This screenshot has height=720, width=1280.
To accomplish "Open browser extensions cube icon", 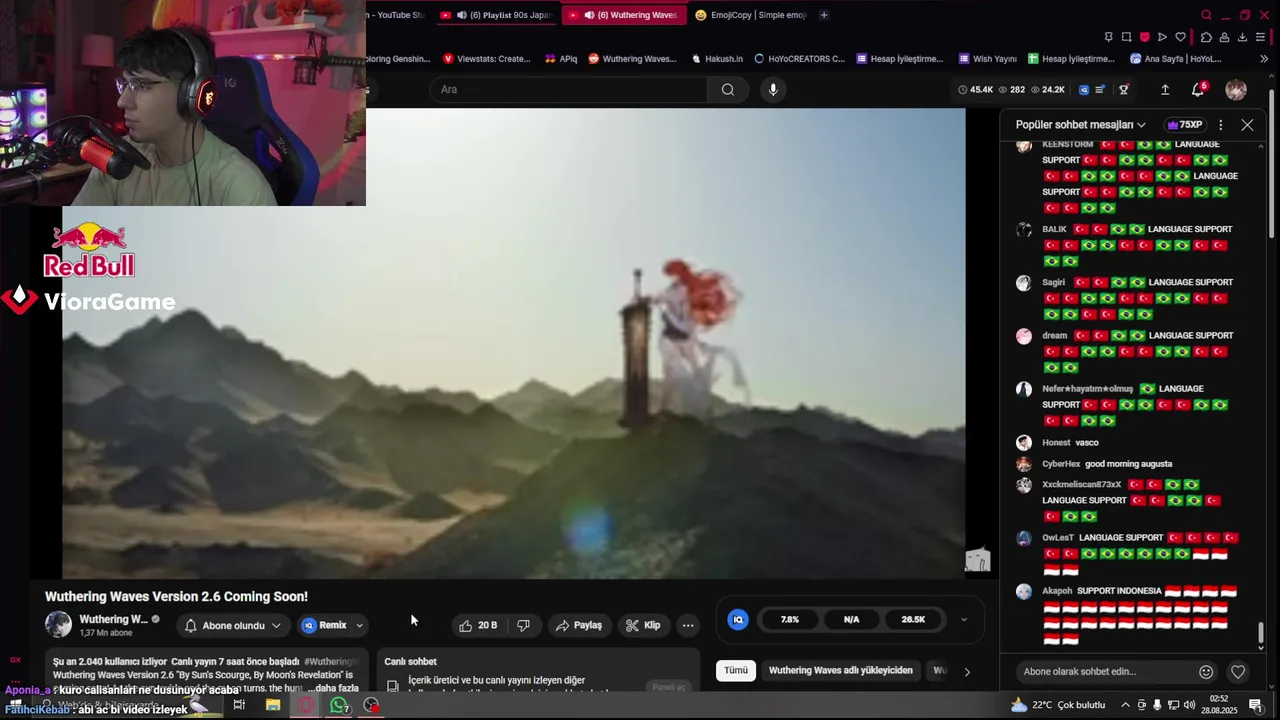I will (x=1206, y=37).
